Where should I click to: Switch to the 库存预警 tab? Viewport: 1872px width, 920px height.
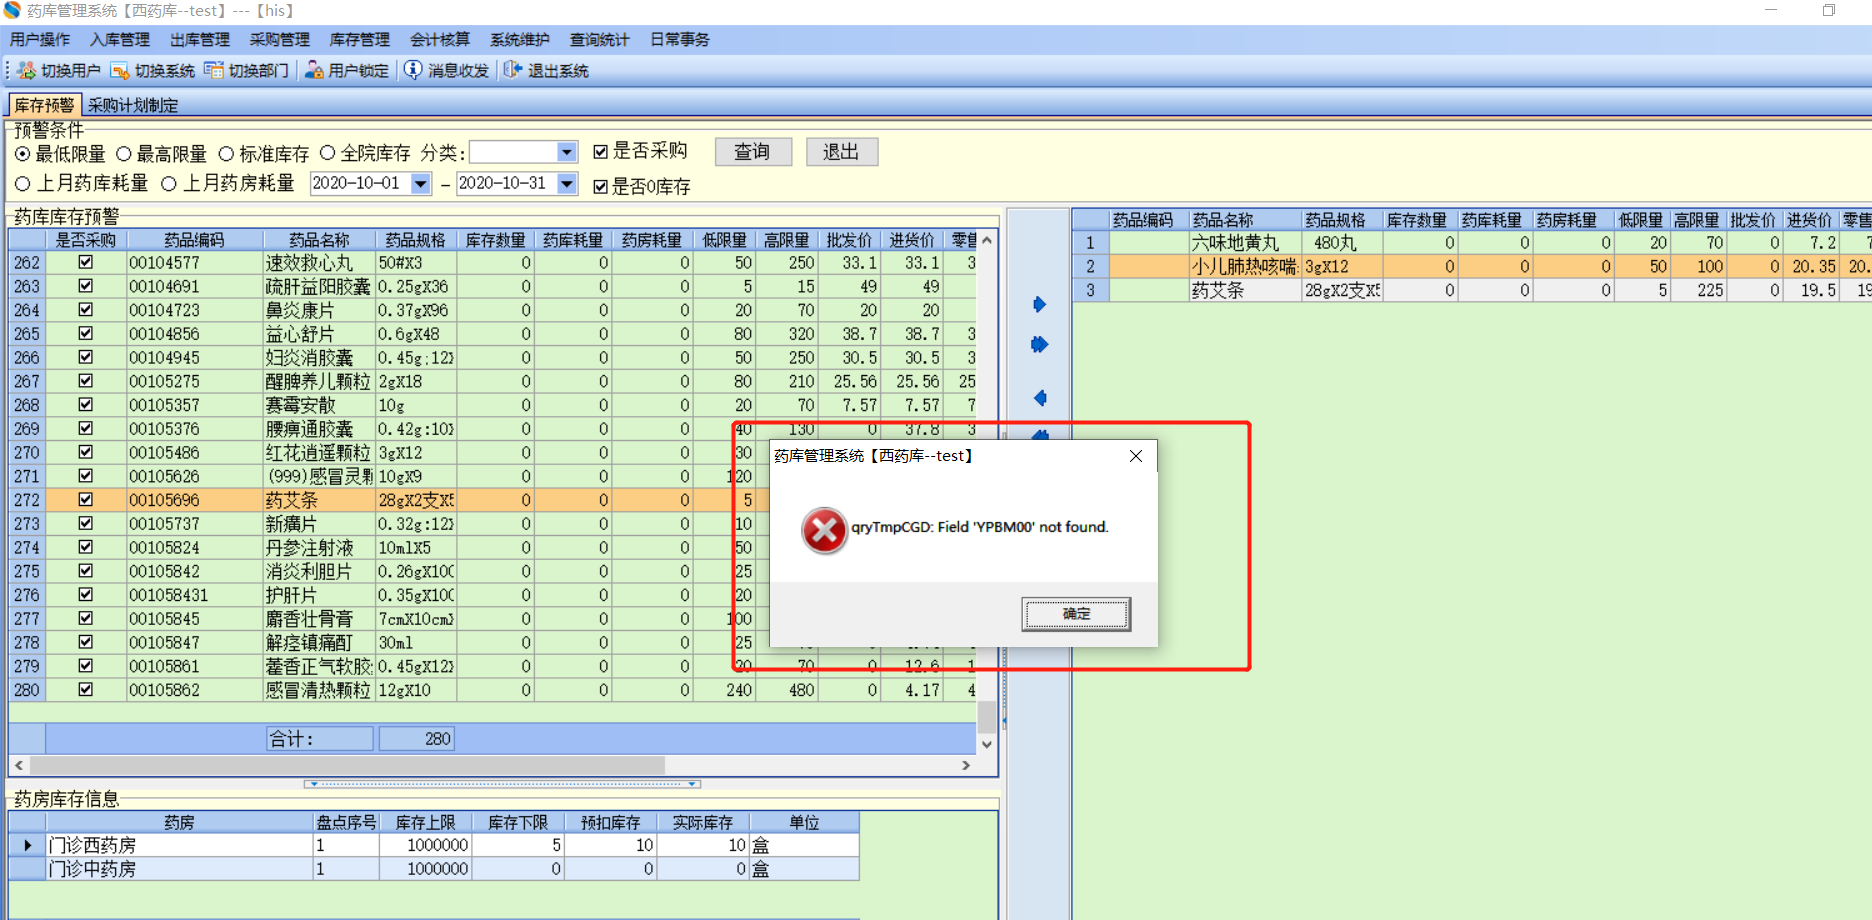(44, 105)
